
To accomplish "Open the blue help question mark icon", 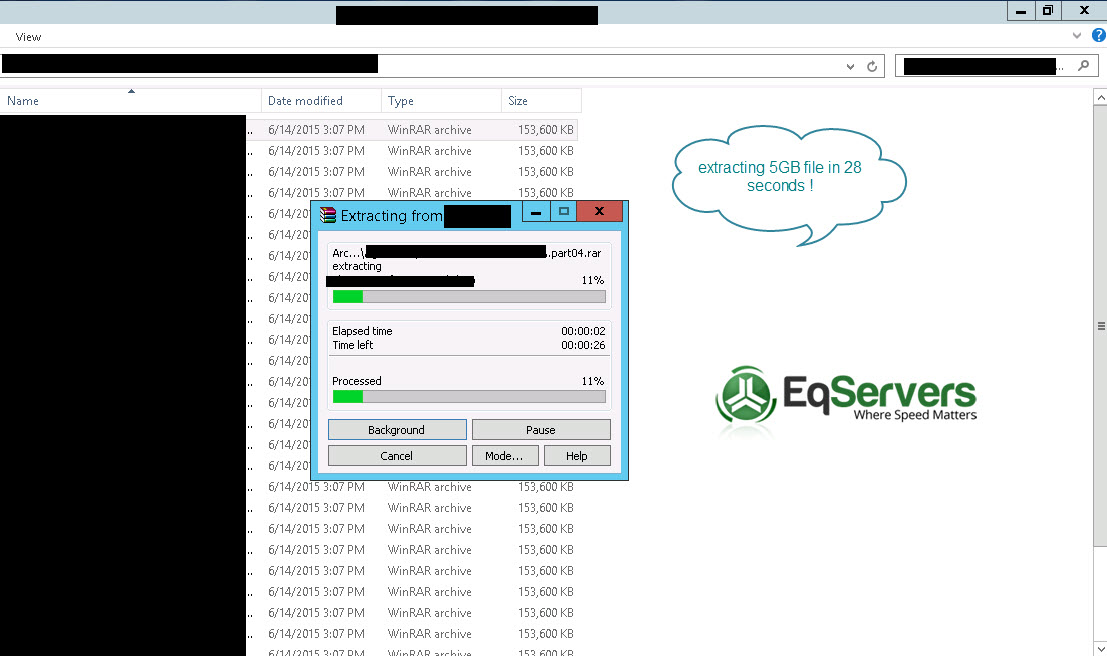I will pyautogui.click(x=1099, y=35).
